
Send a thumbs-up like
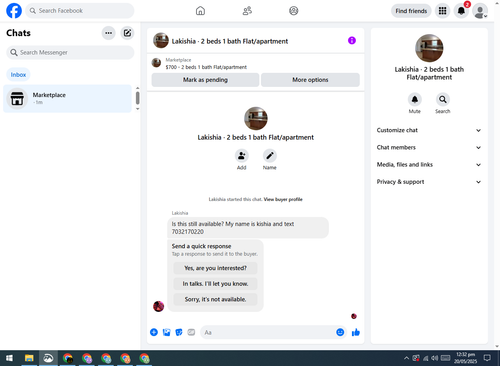[356, 332]
